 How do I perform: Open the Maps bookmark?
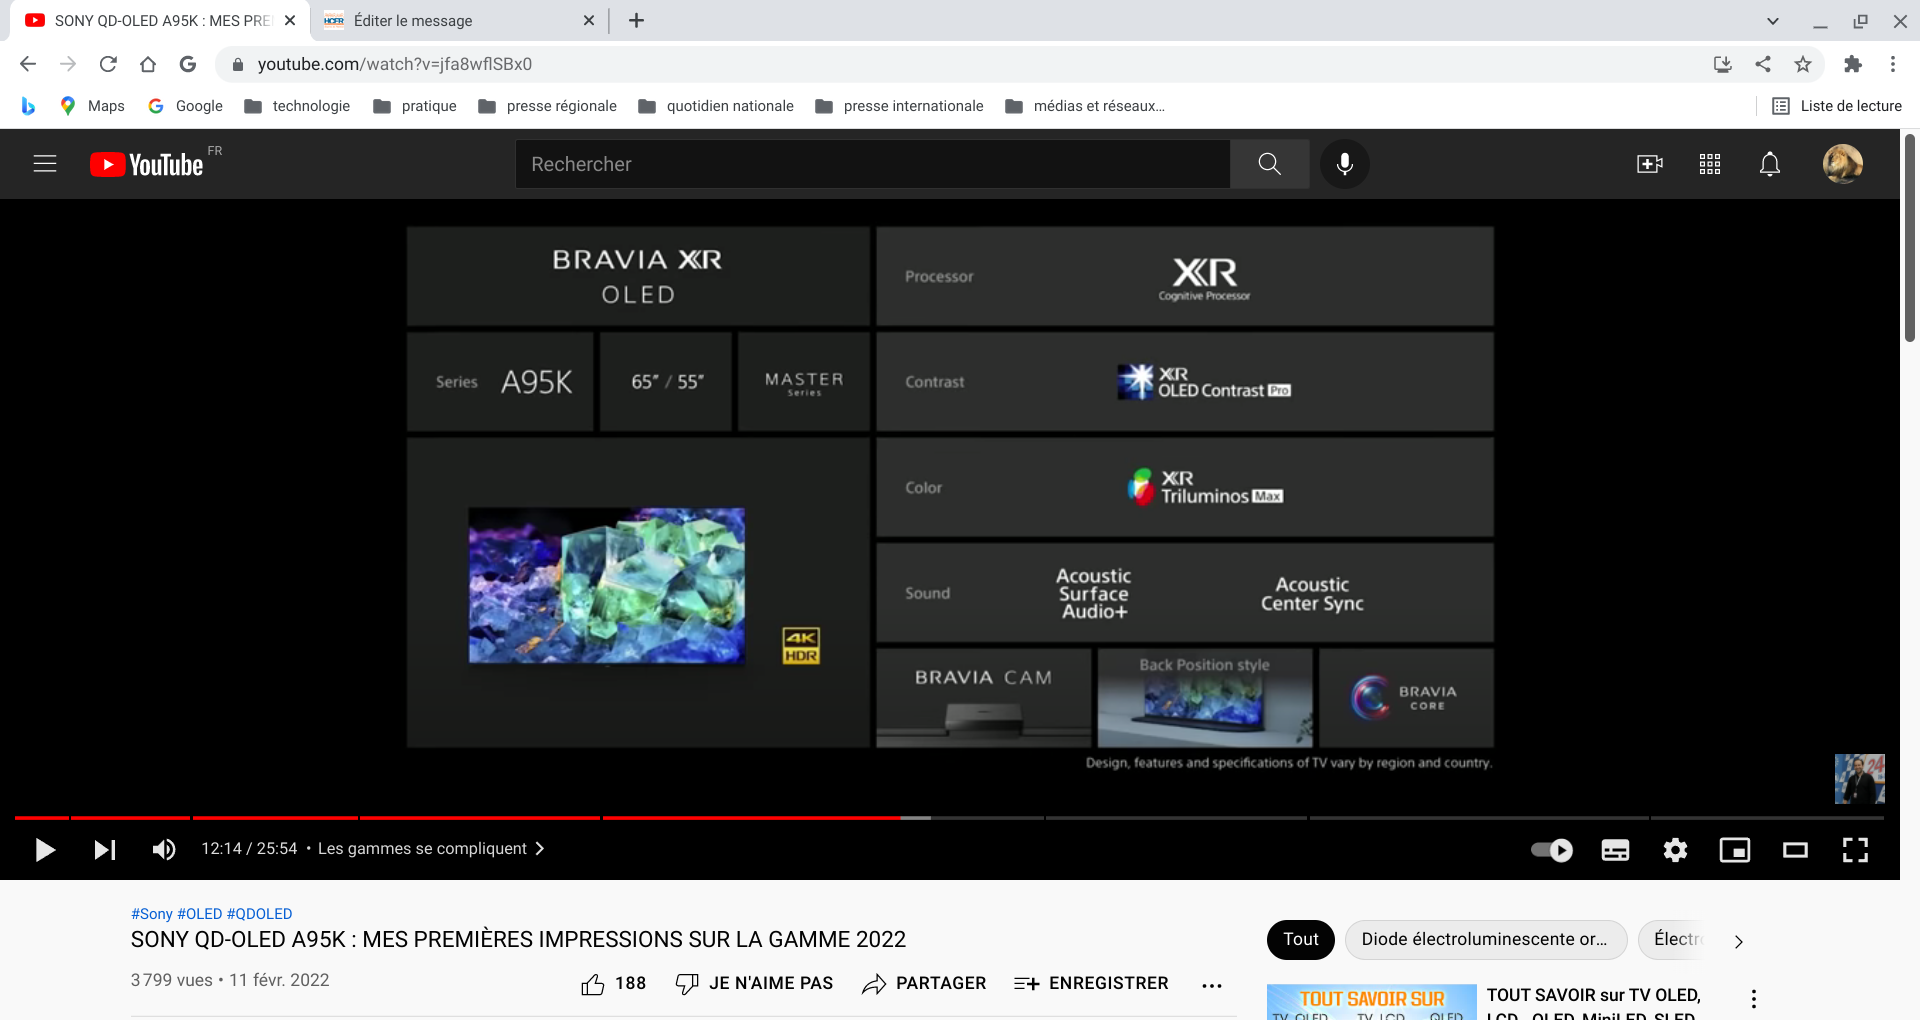click(x=92, y=106)
